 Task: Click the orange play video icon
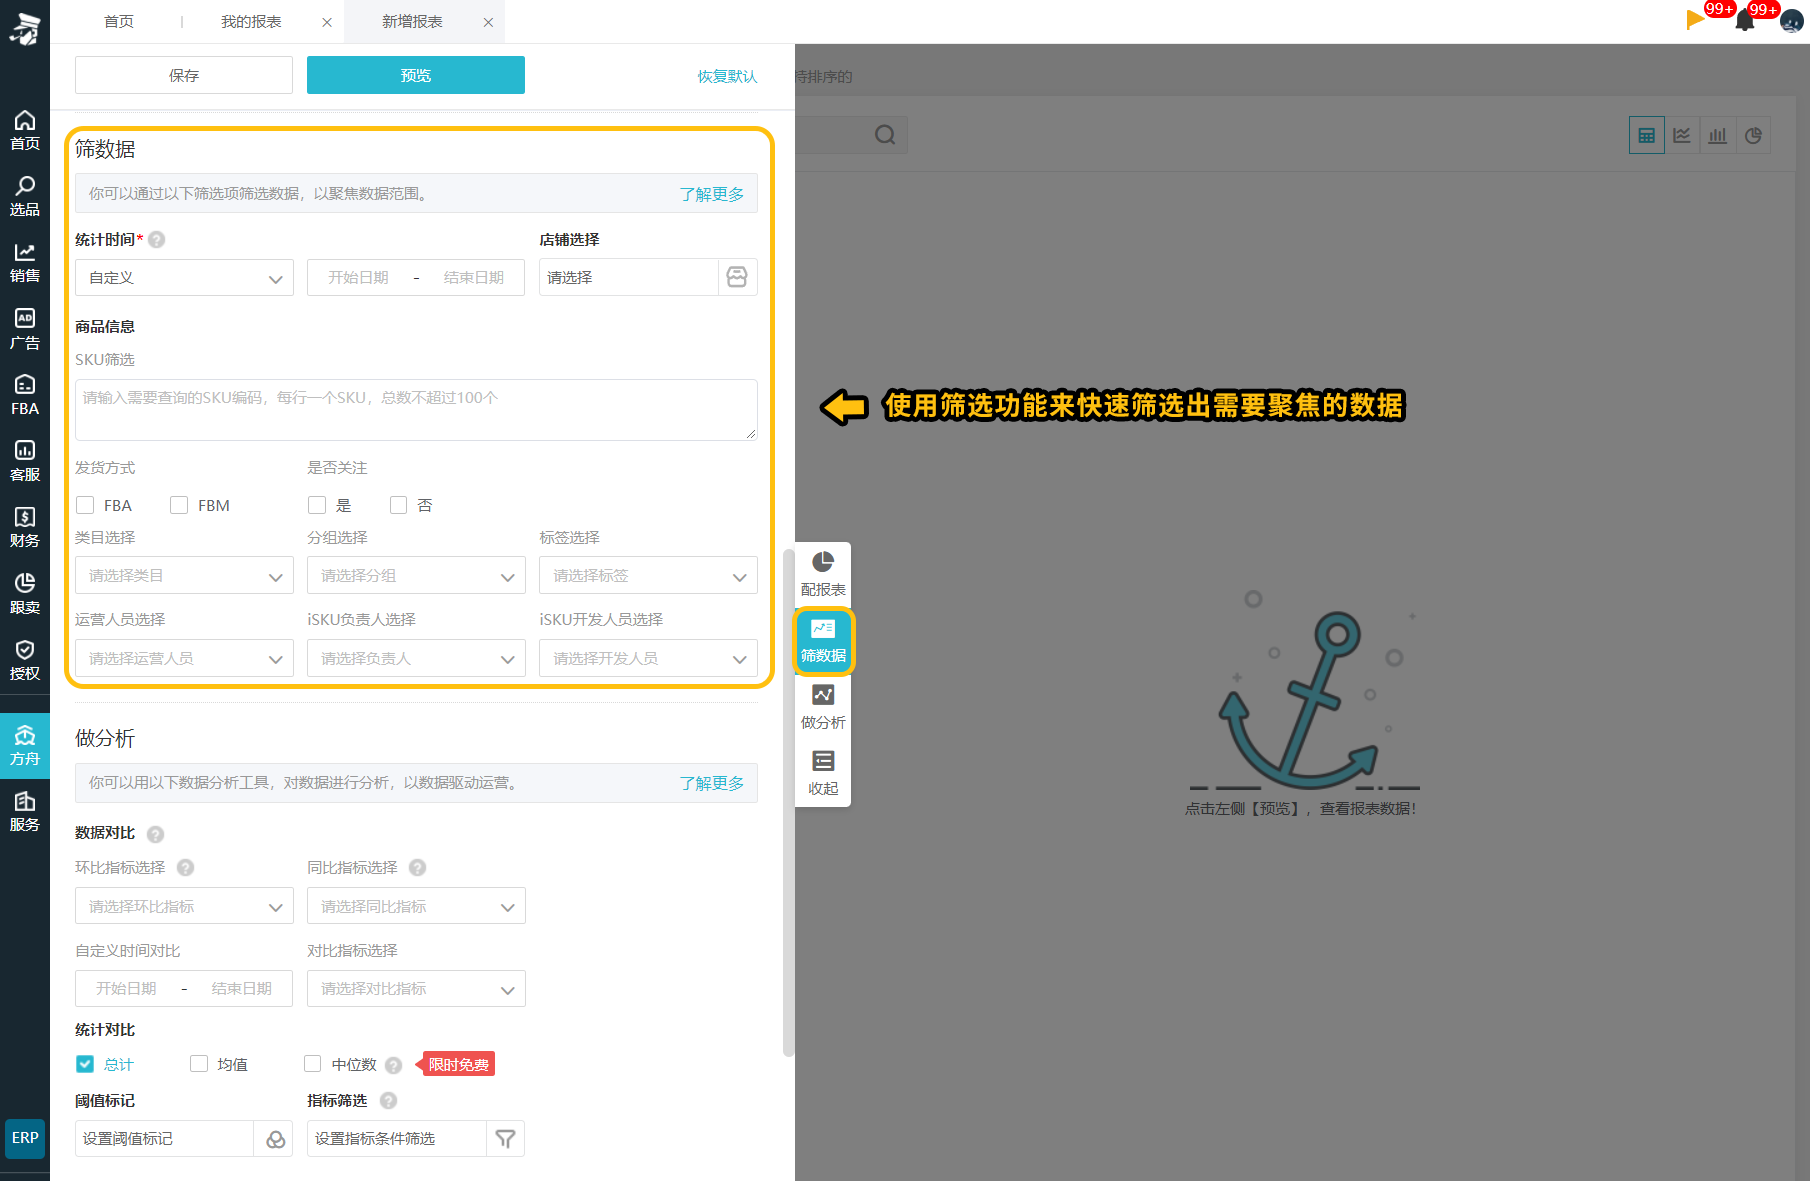tap(1695, 19)
